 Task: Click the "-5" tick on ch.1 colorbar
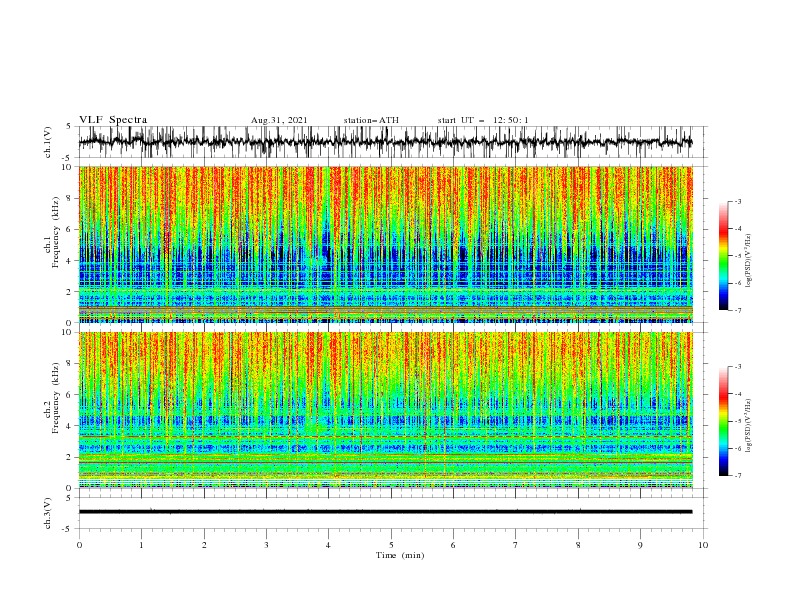(x=737, y=256)
